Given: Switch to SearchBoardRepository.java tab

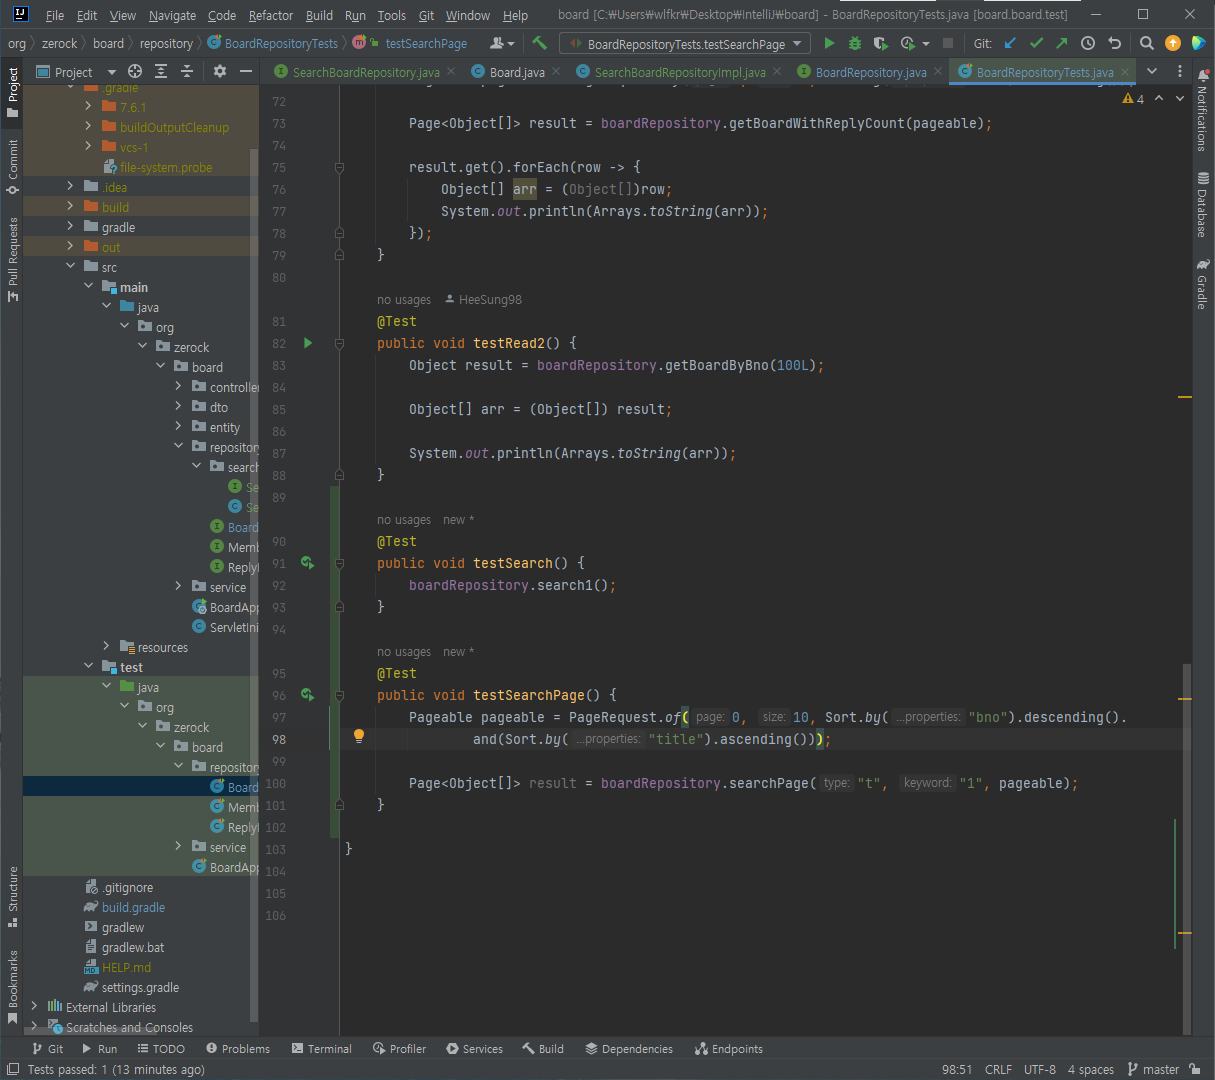Looking at the screenshot, I should tap(366, 72).
